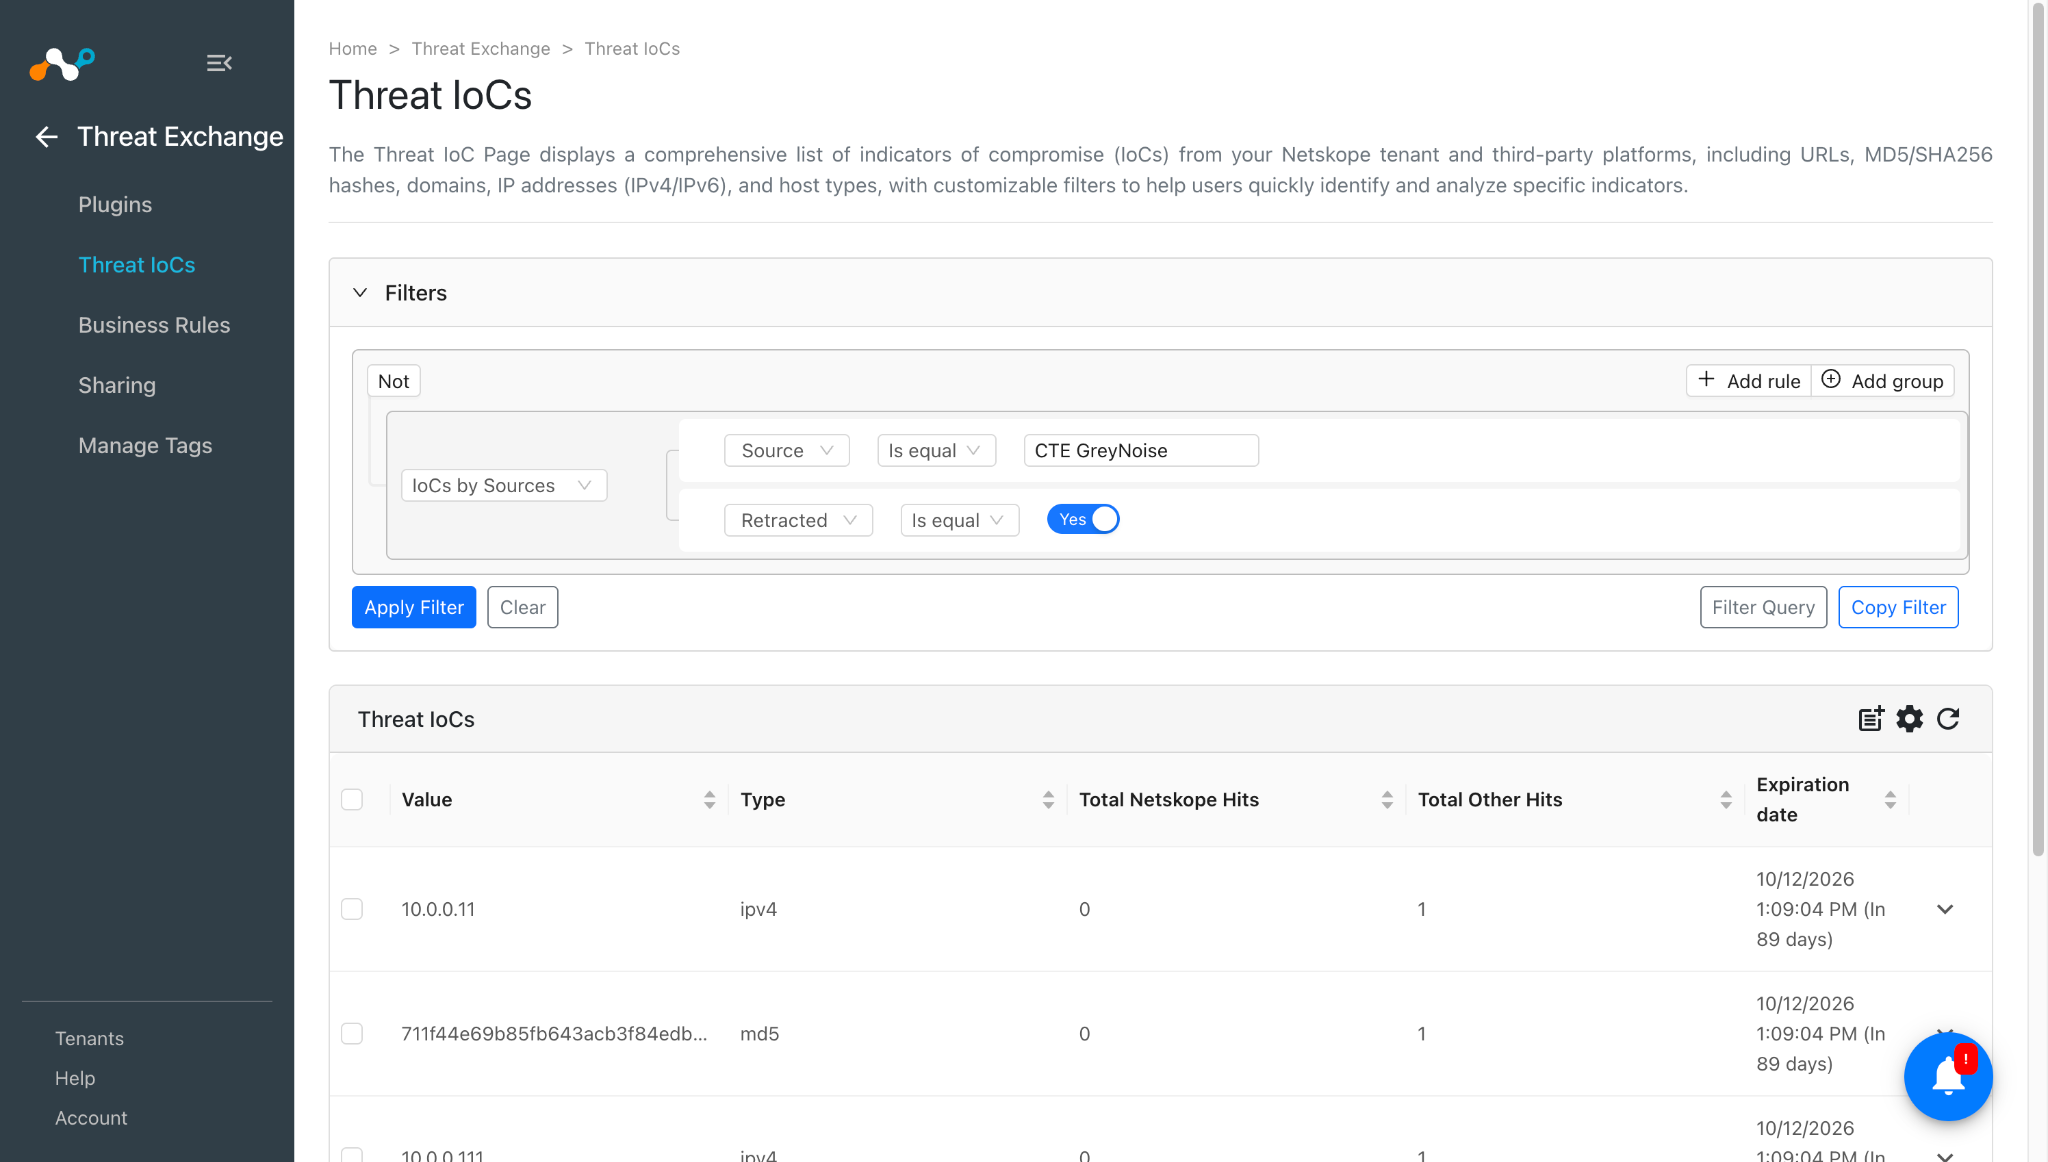This screenshot has width=2048, height=1162.
Task: Sort by Expiration date column
Action: tap(1890, 800)
